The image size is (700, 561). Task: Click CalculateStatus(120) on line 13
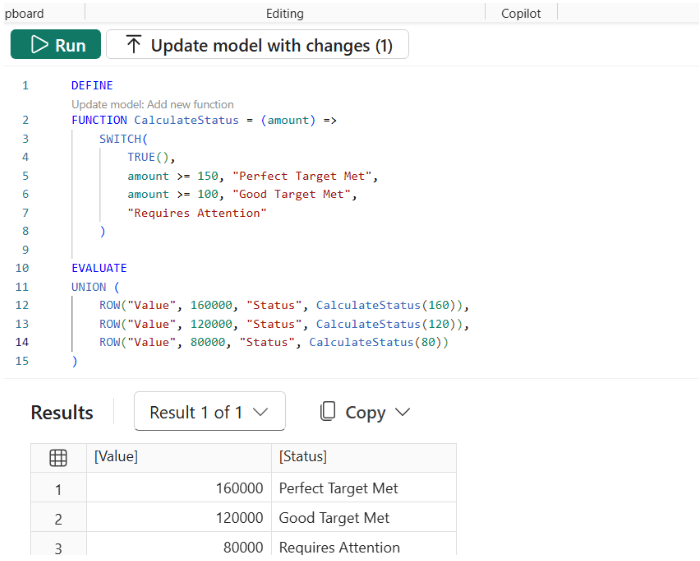pos(386,324)
